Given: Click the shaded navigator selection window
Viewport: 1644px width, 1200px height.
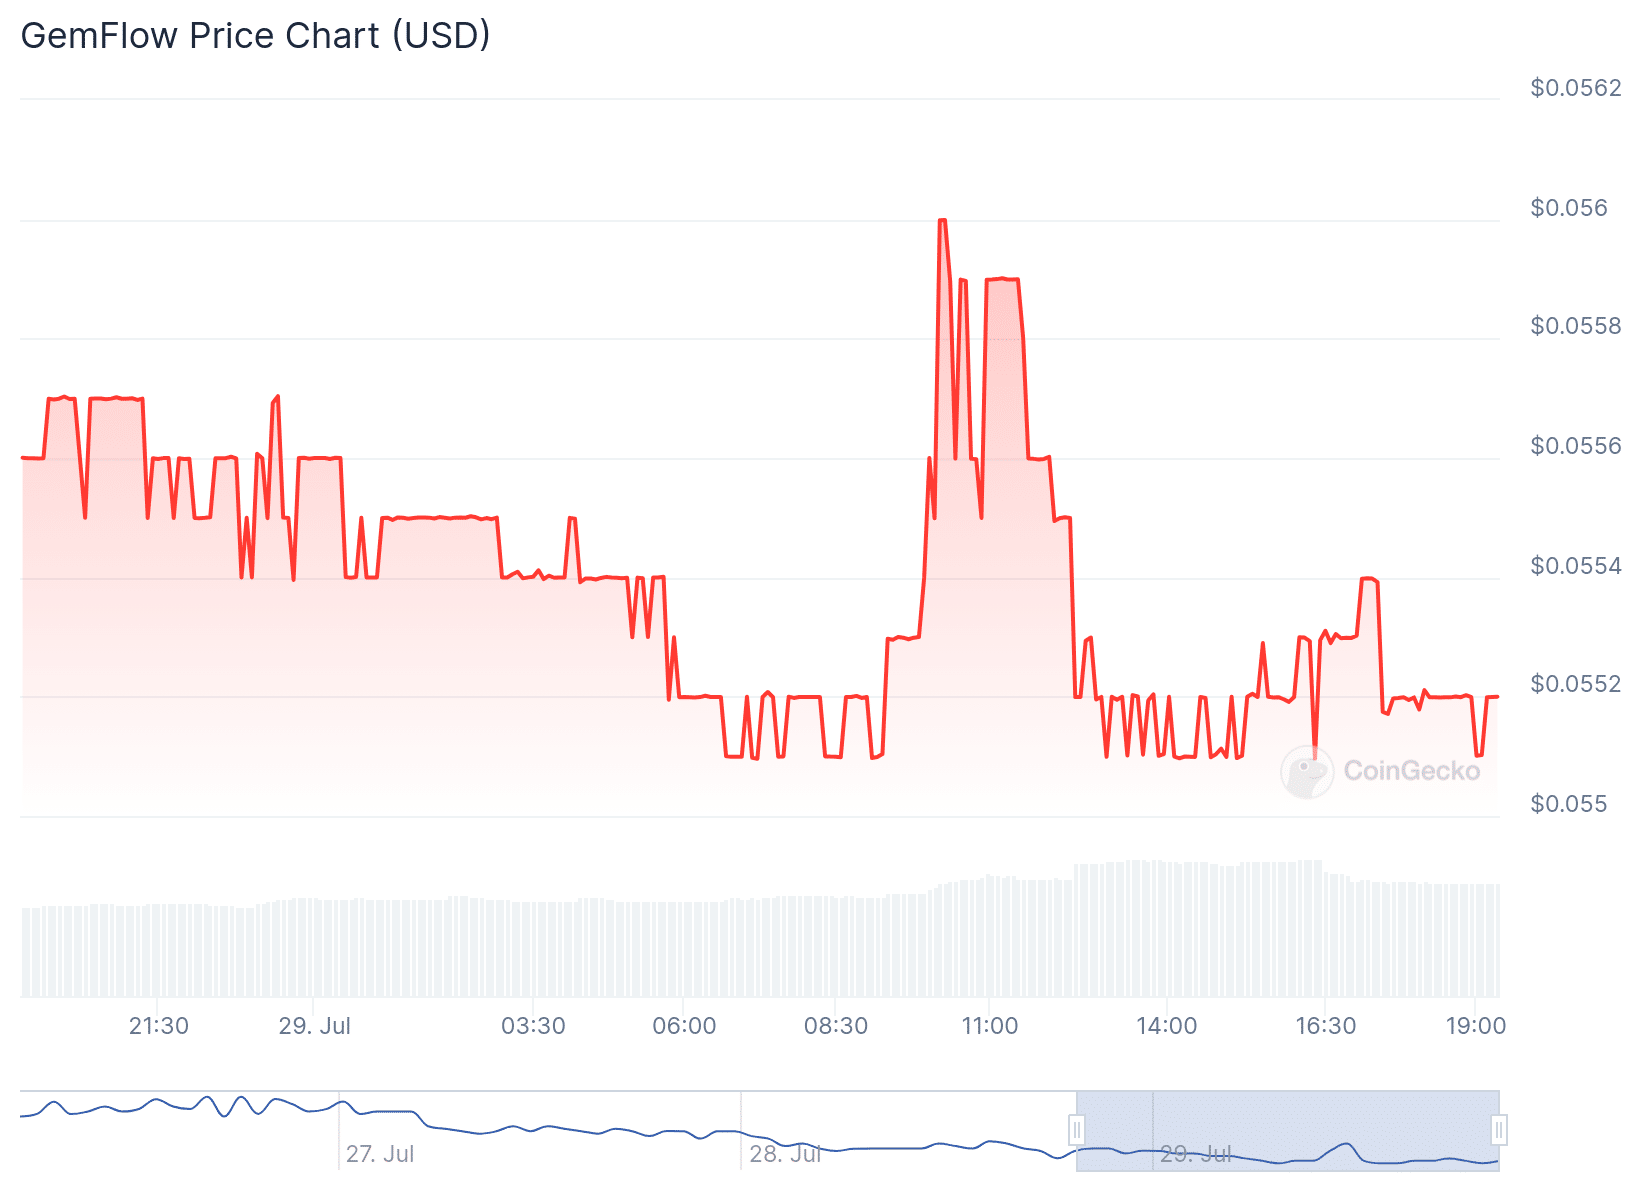Looking at the screenshot, I should (1288, 1131).
